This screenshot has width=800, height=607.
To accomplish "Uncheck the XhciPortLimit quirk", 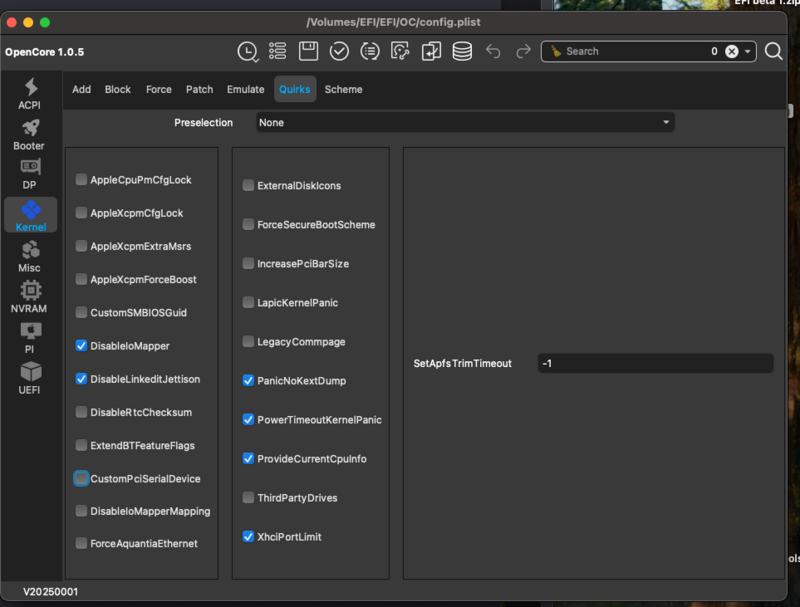I will pos(248,536).
